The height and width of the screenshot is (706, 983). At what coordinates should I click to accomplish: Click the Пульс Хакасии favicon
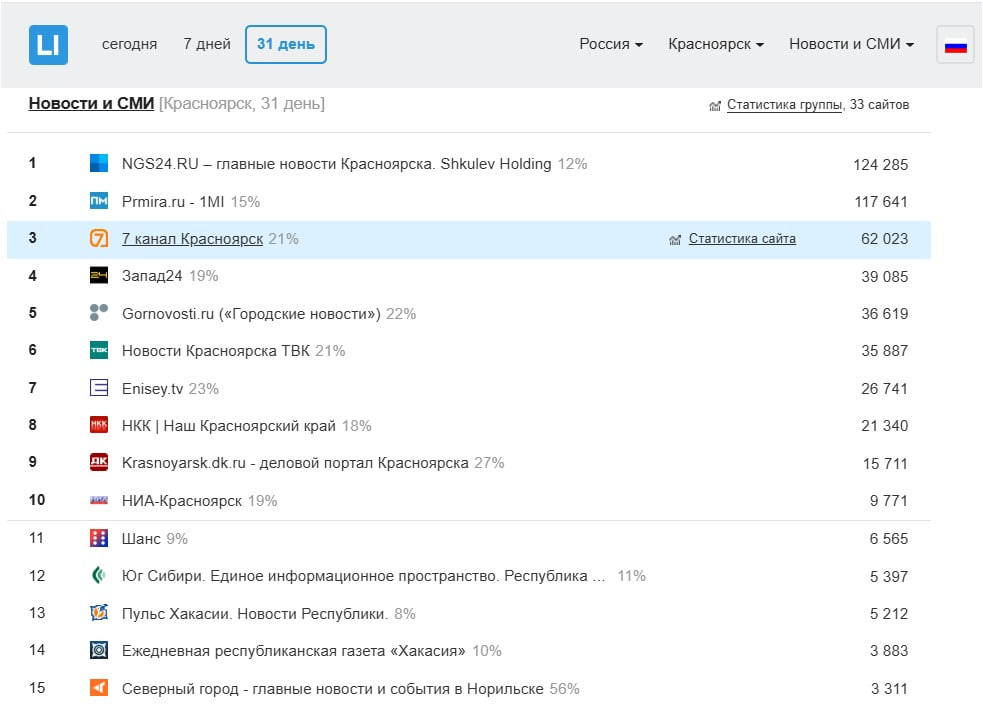[99, 613]
